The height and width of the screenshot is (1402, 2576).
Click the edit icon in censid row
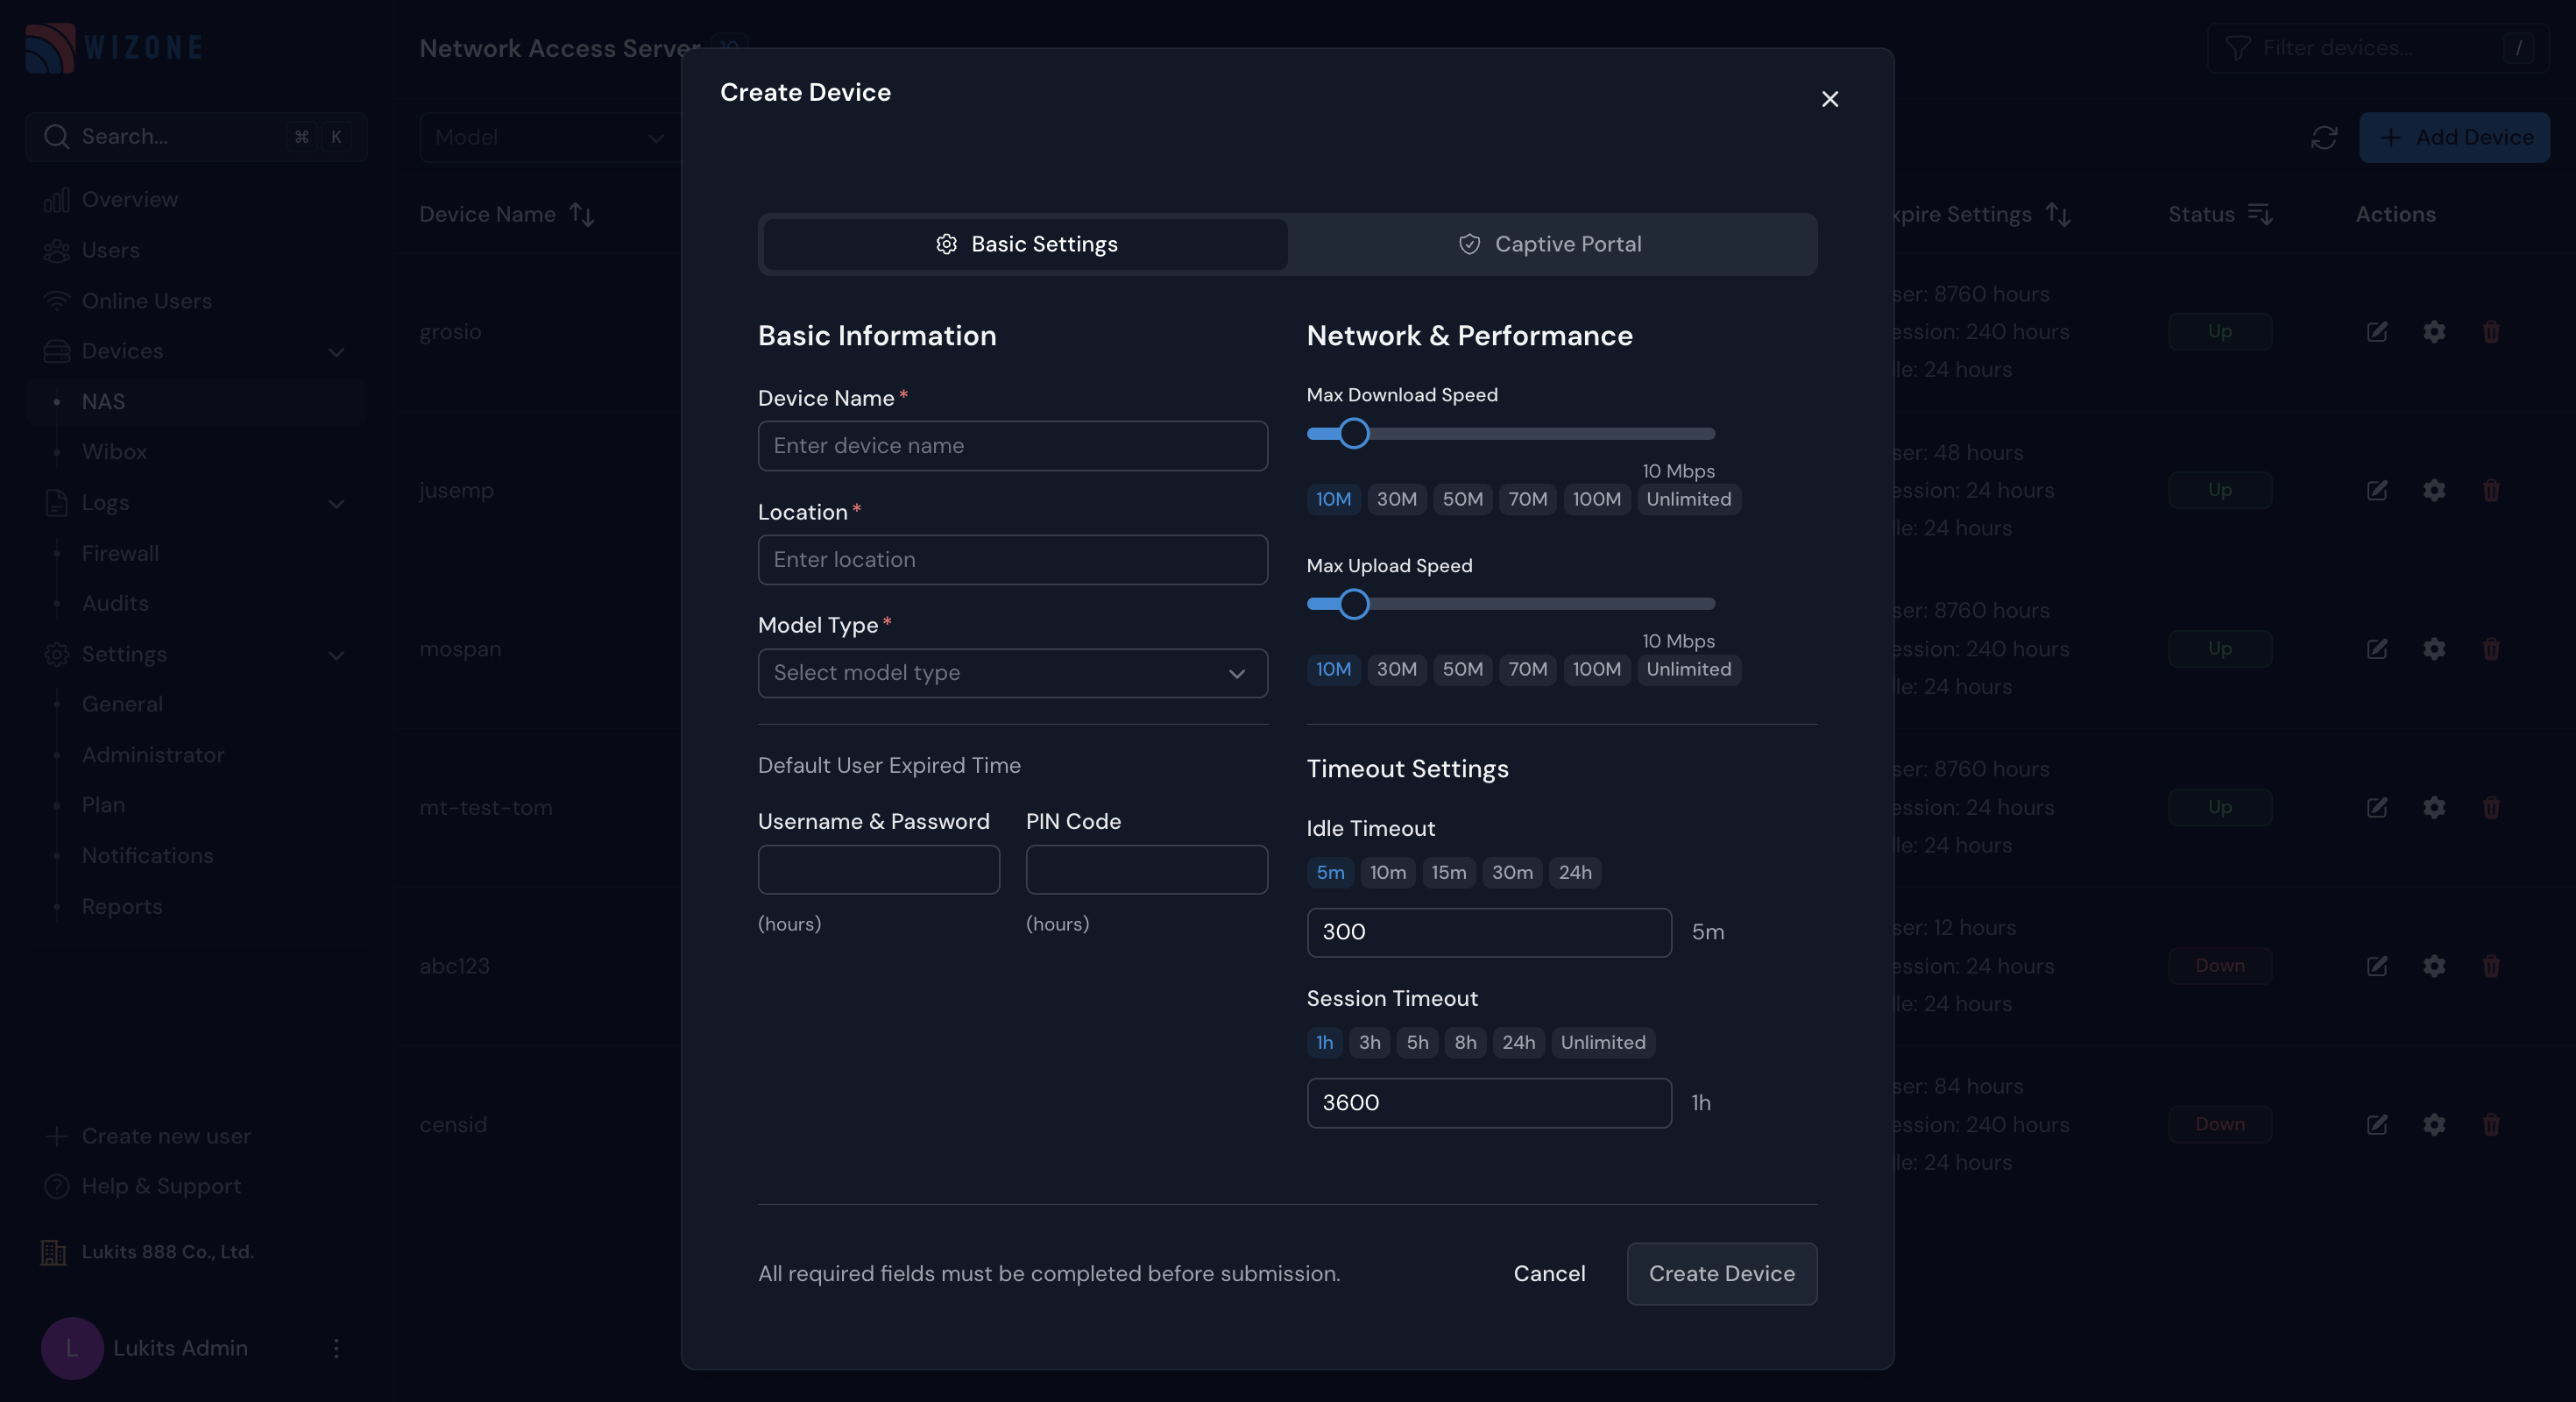[x=2377, y=1124]
